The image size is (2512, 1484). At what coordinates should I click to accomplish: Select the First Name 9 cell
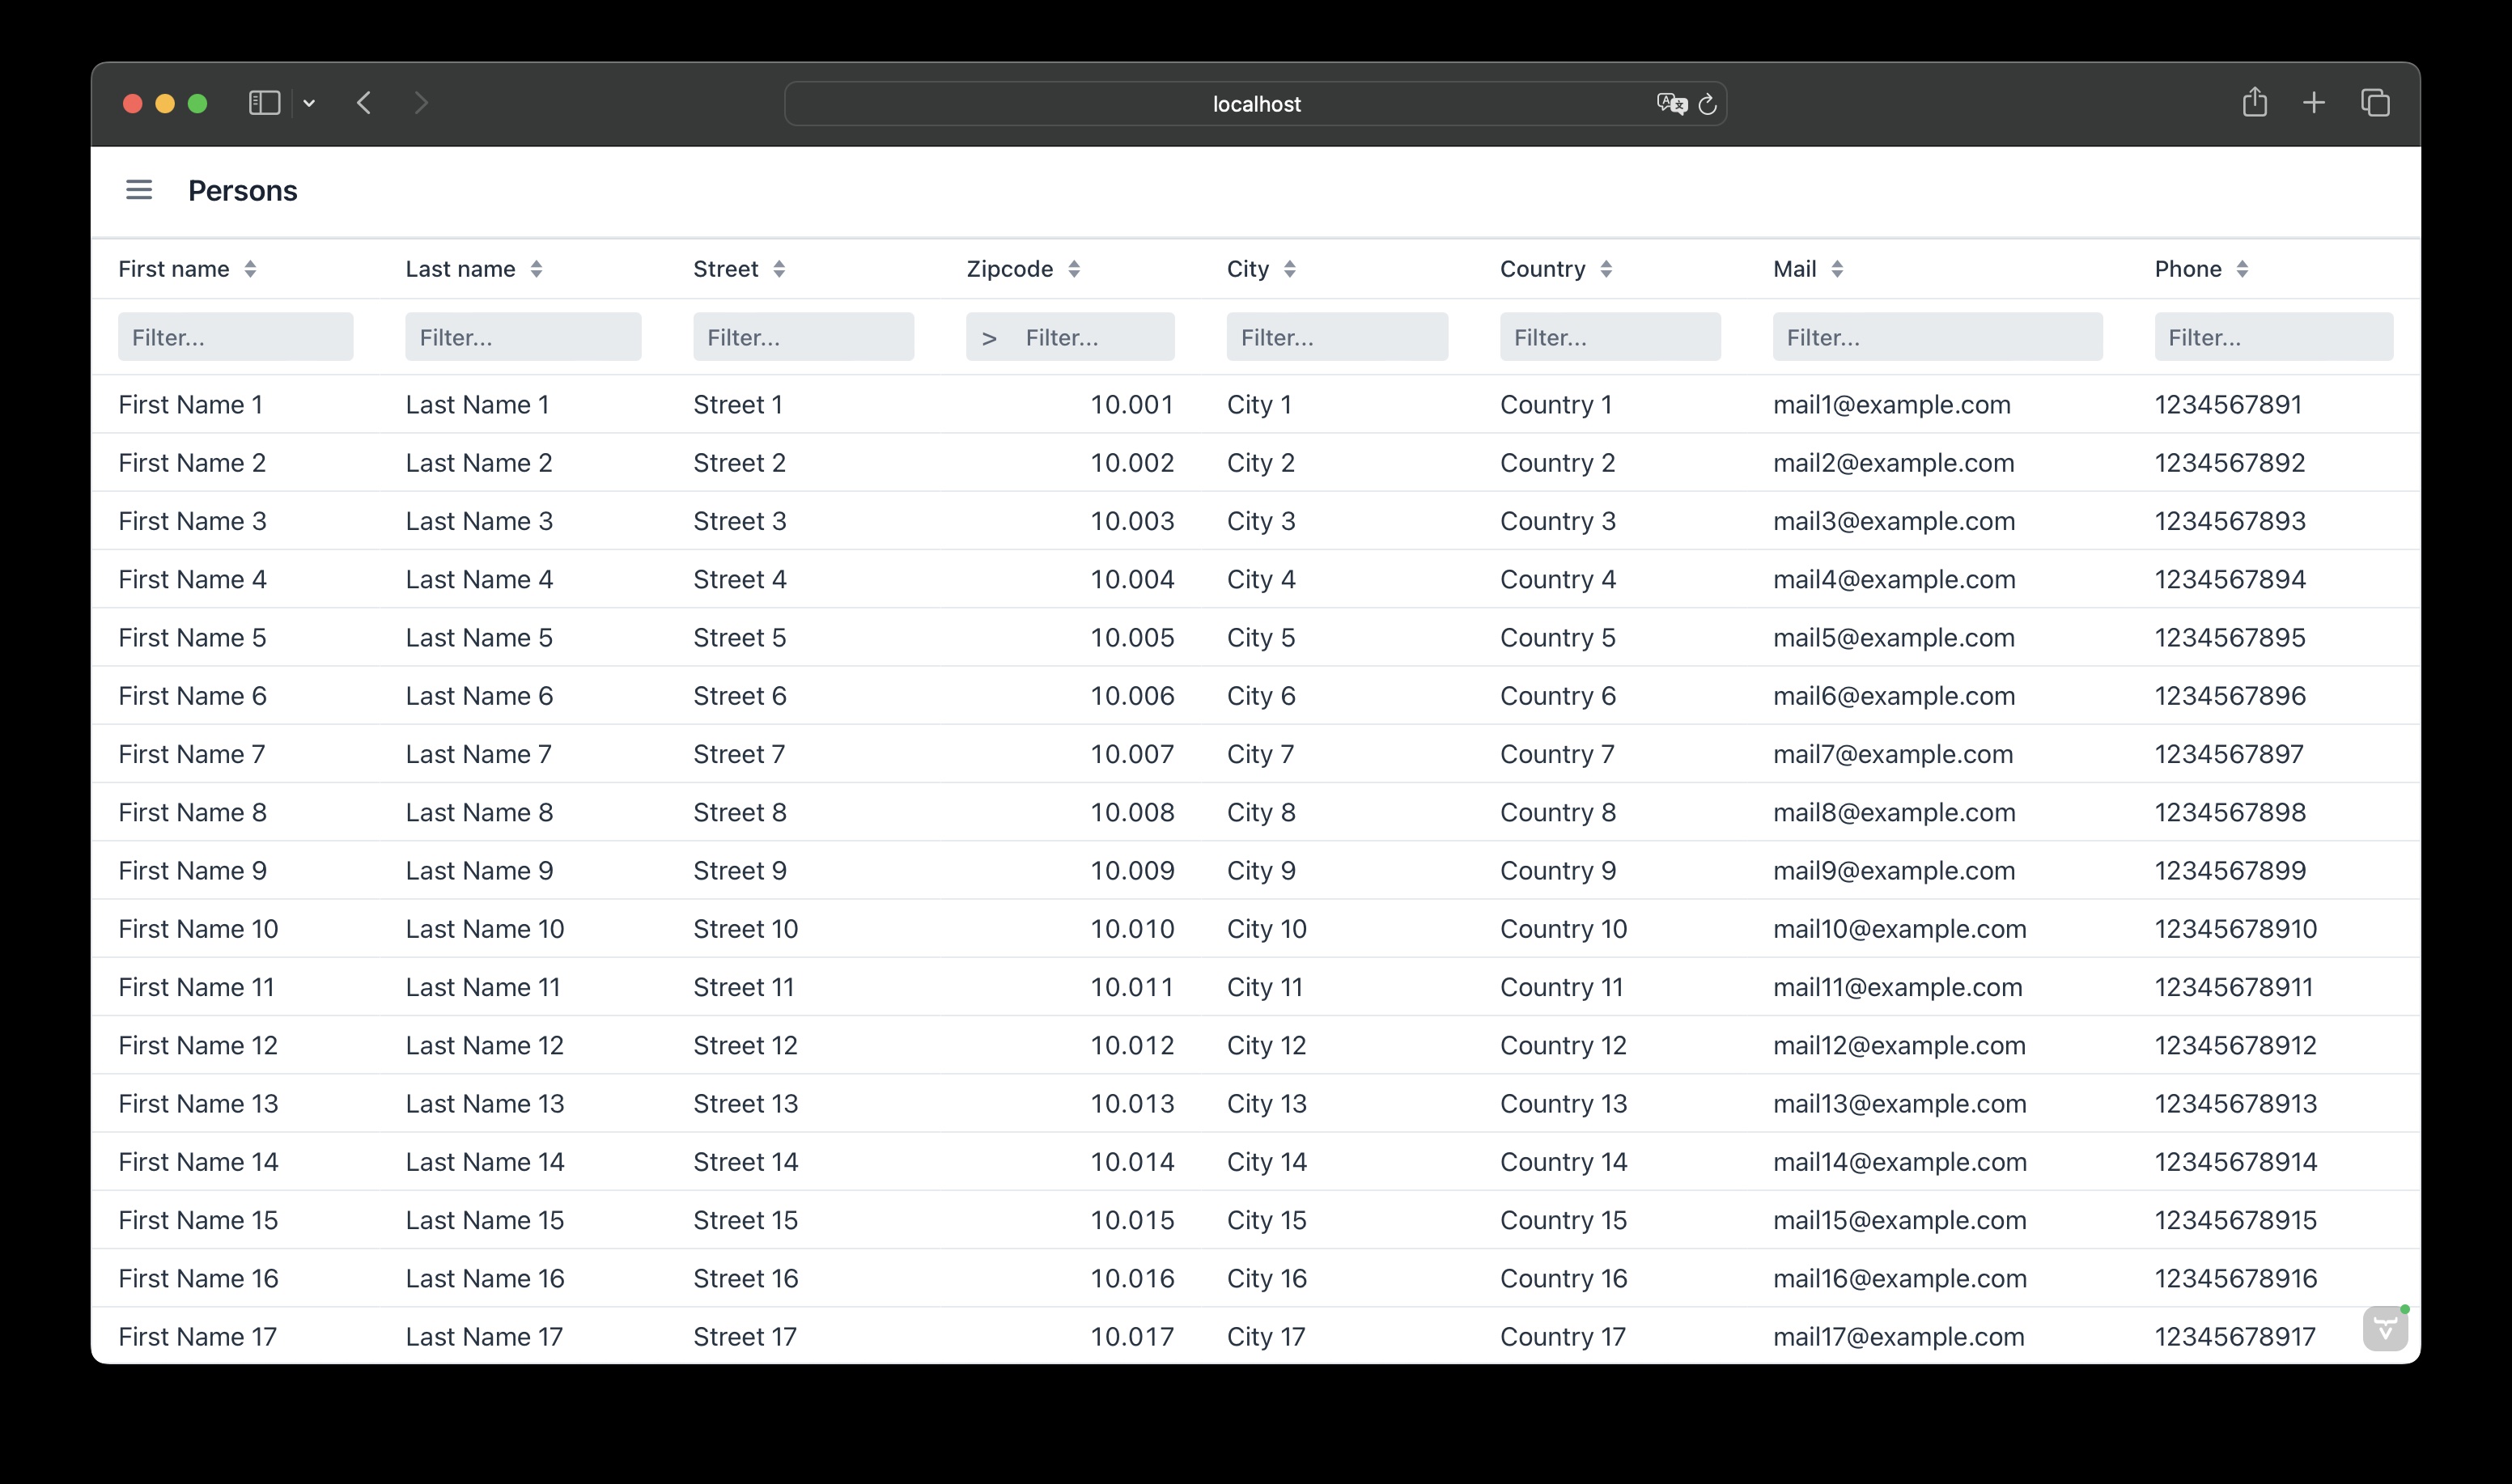tap(193, 870)
